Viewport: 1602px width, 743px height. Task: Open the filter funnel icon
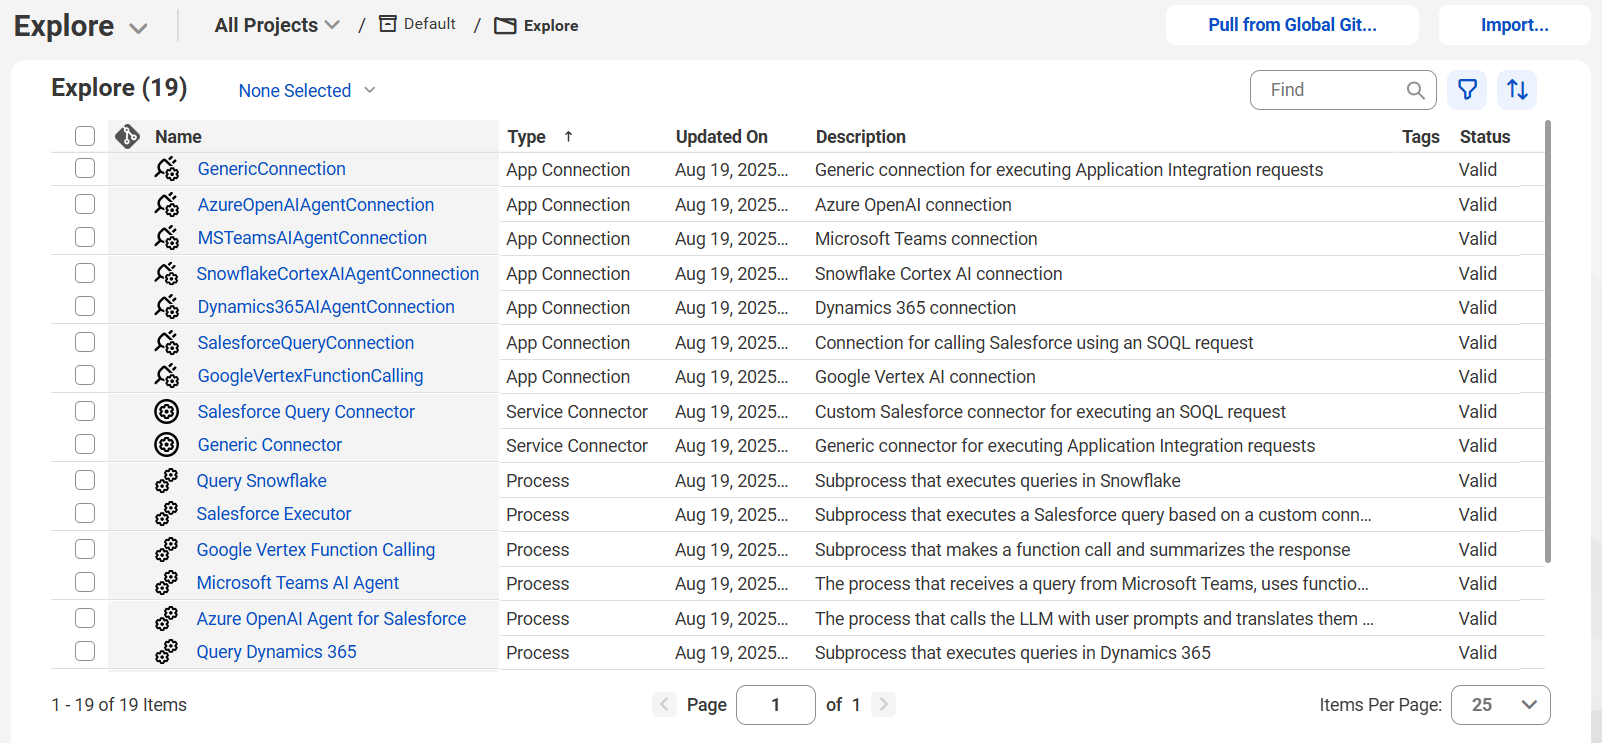1467,90
